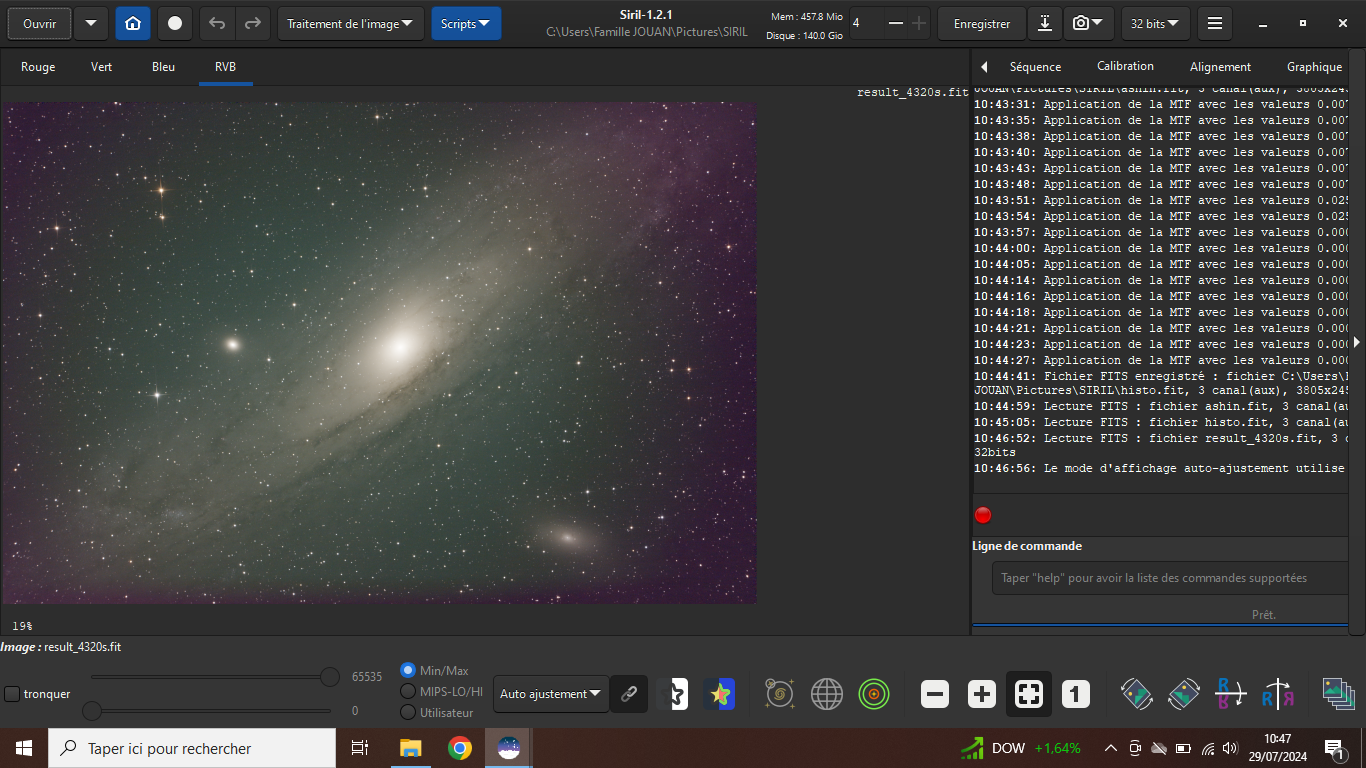
Task: Rotate image clockwise
Action: (1184, 694)
